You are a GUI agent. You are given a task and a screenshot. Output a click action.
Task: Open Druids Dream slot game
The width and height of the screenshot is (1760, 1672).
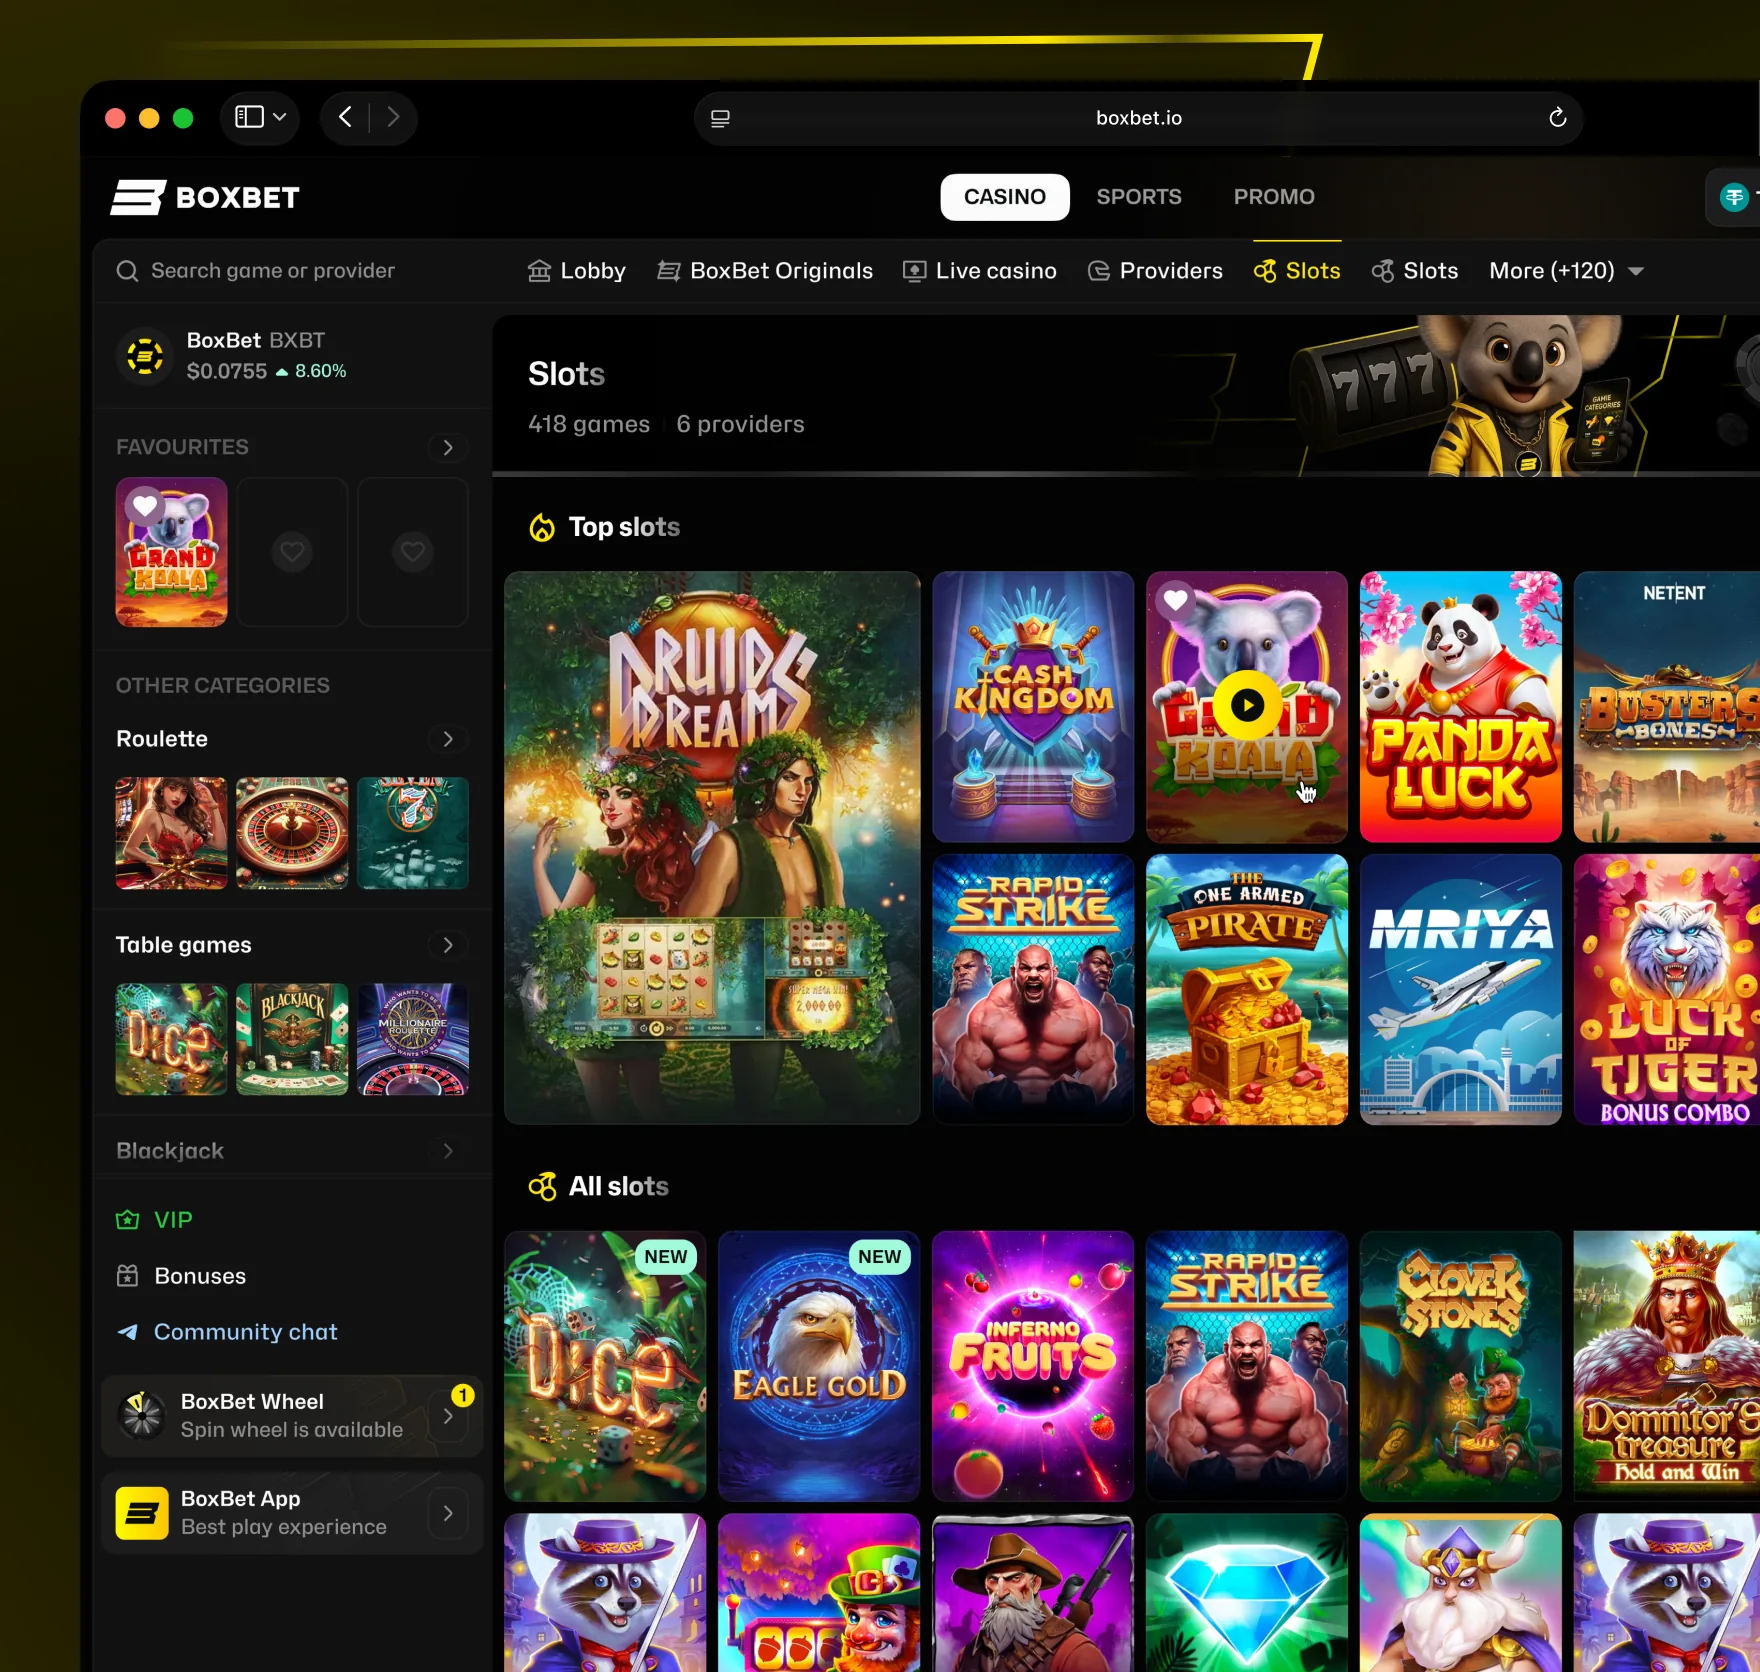point(712,848)
